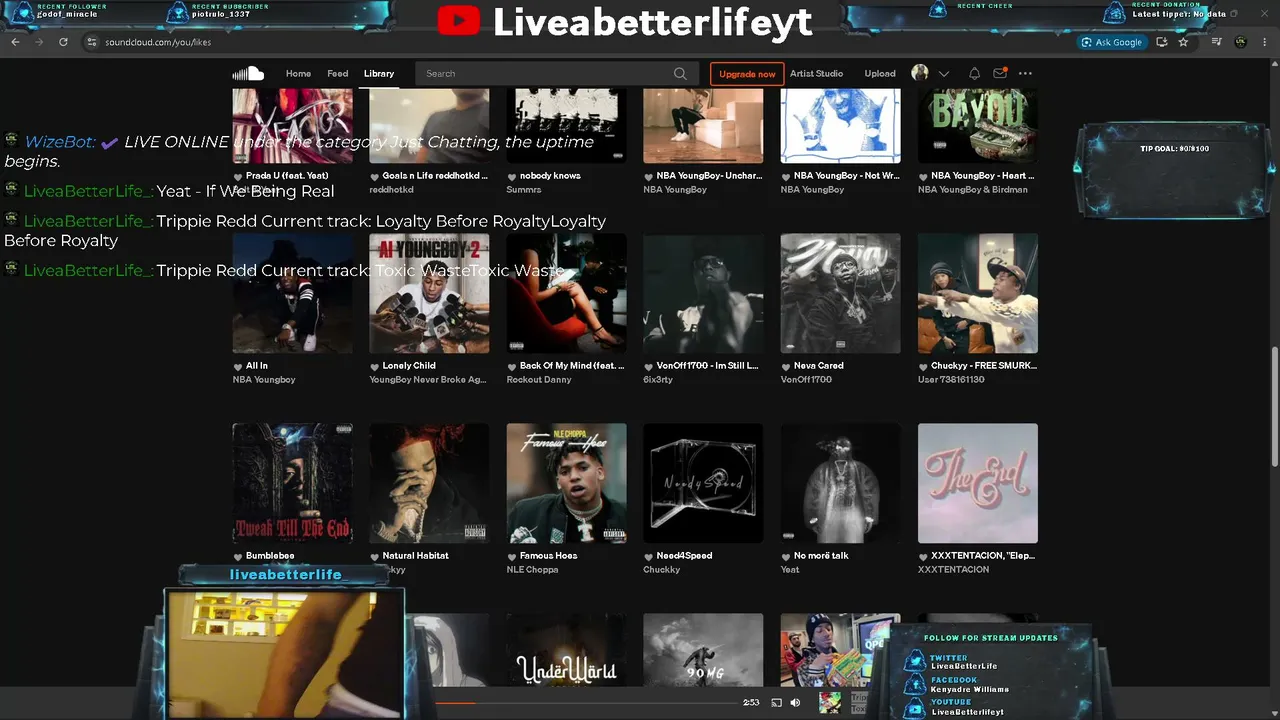Select the Library tab
The width and height of the screenshot is (1280, 720).
coord(379,73)
